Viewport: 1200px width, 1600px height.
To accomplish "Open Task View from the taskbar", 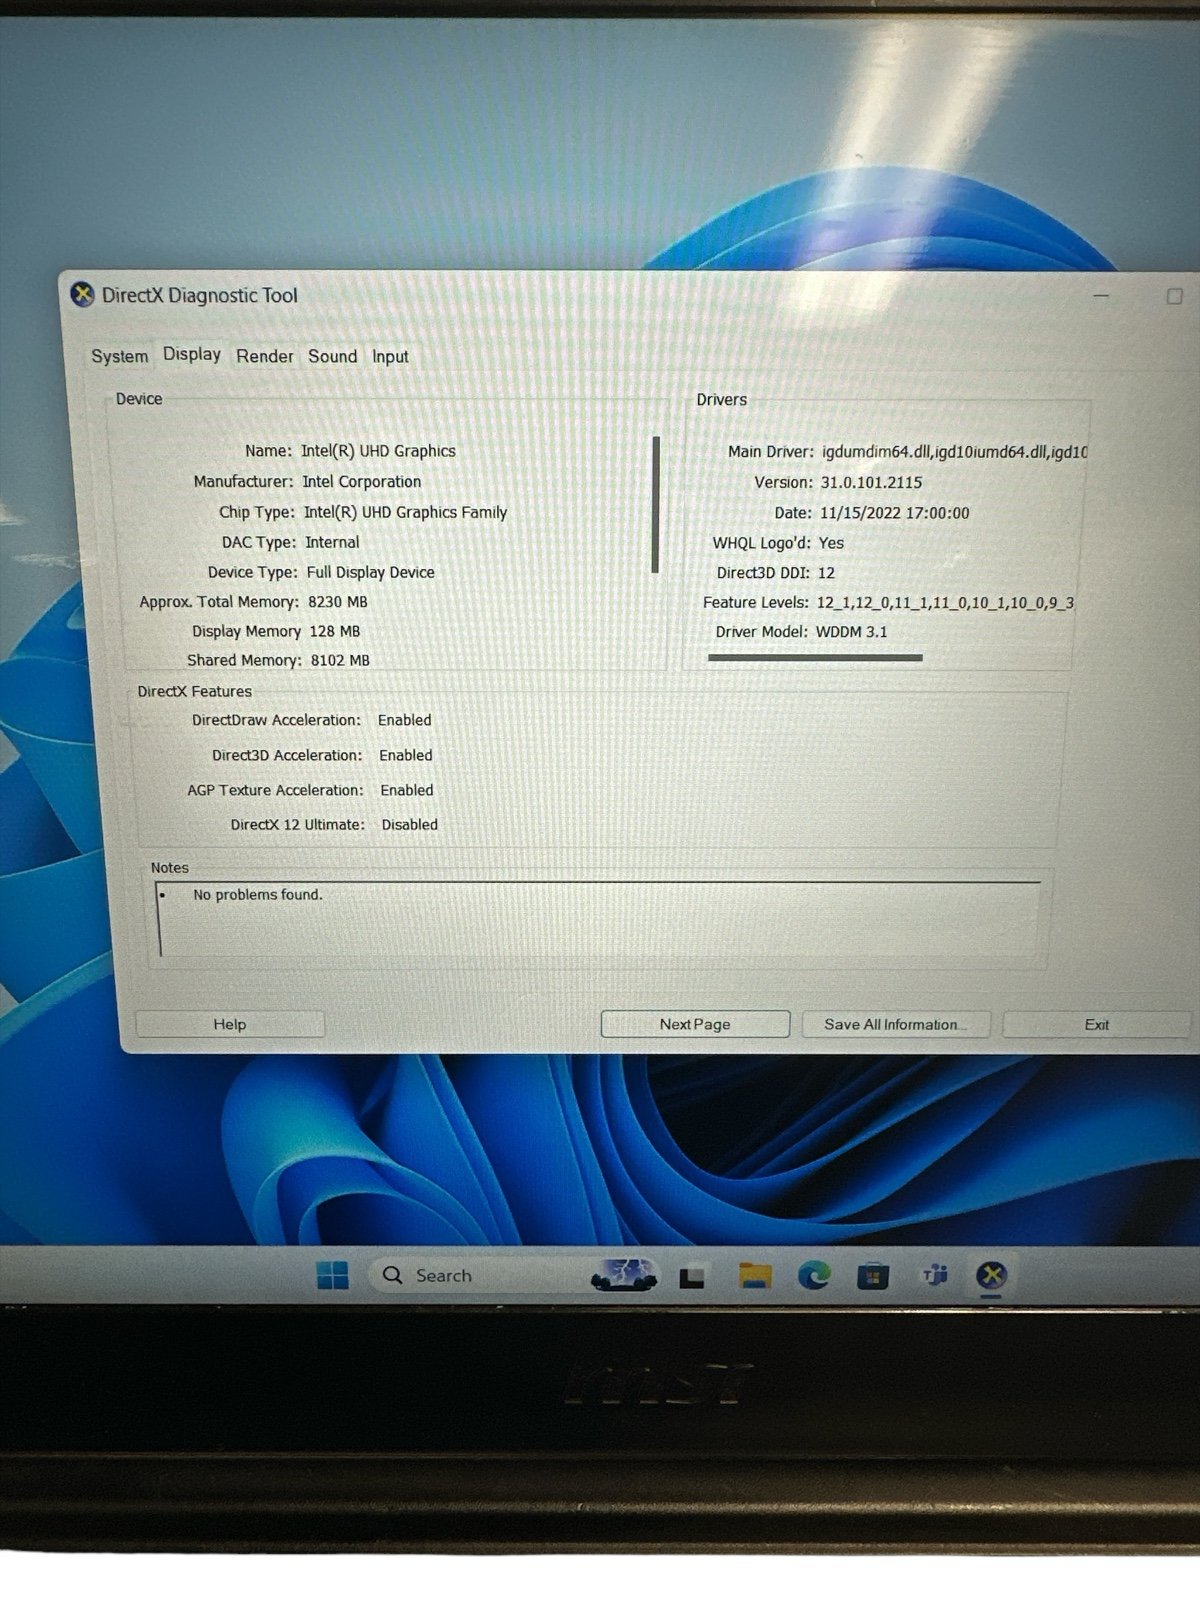I will pyautogui.click(x=692, y=1277).
